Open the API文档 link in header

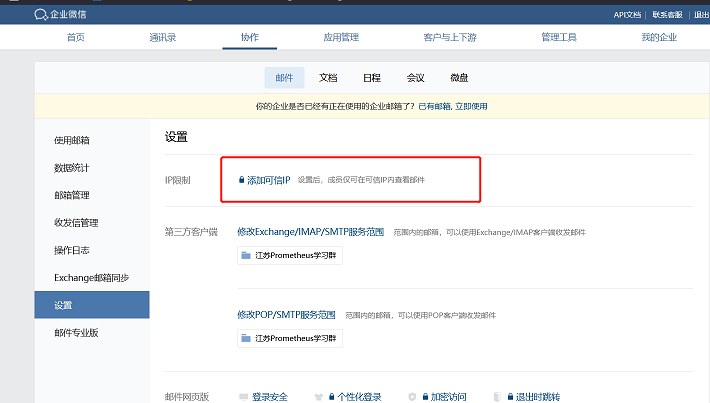(627, 15)
